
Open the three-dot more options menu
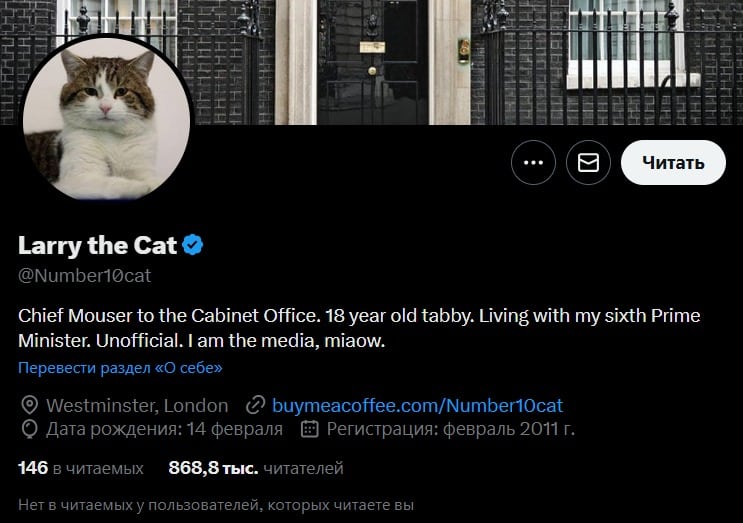[x=533, y=163]
